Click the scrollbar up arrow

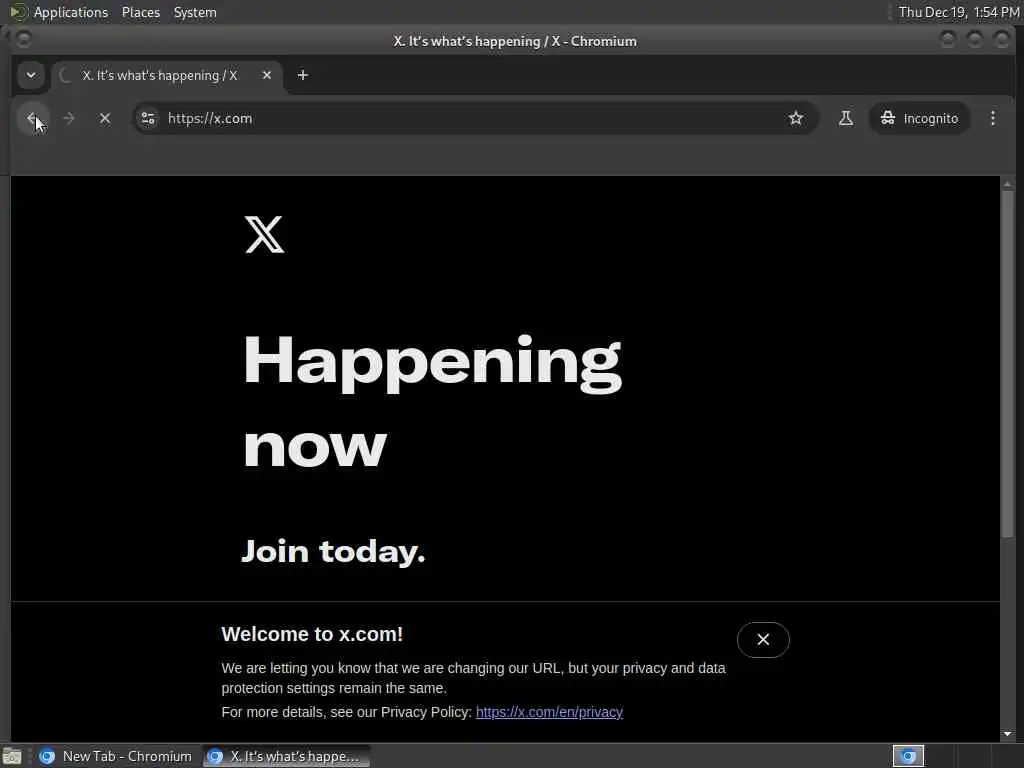tap(1008, 184)
